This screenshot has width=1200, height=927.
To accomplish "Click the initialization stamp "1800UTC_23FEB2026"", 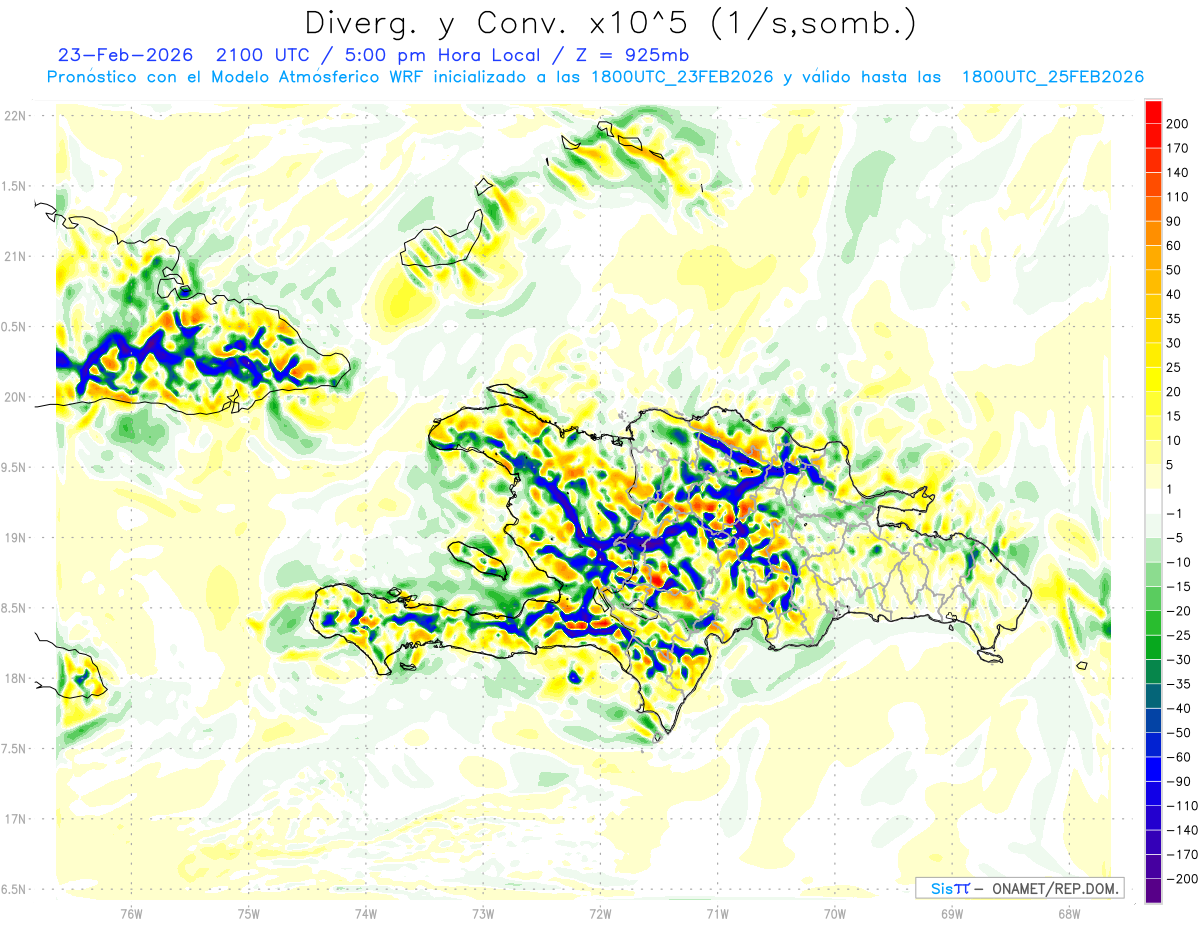I will point(681,77).
